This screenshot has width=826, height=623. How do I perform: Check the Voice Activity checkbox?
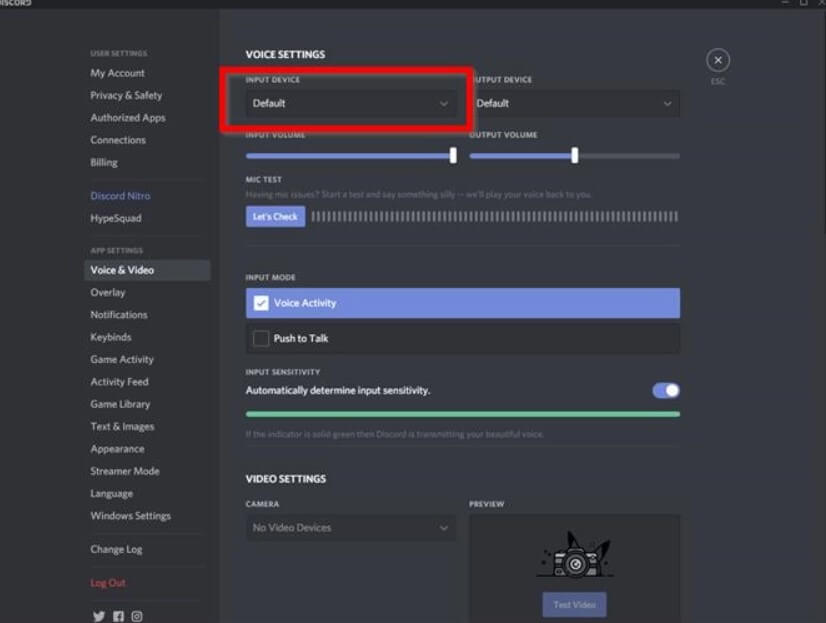(261, 303)
